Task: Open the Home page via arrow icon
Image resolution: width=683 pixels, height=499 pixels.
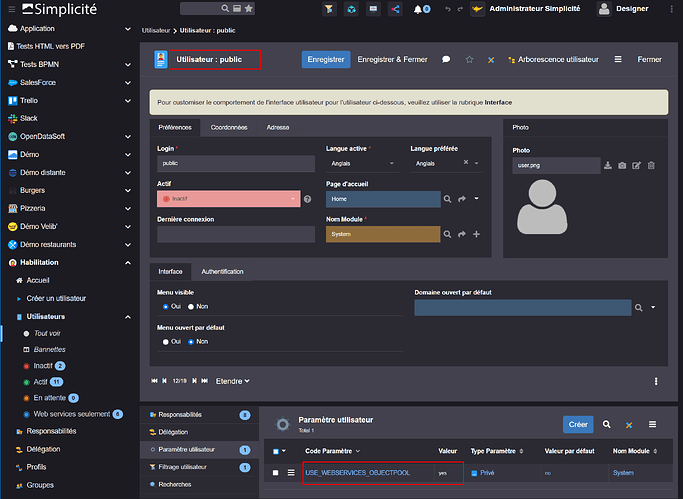Action: [x=462, y=199]
